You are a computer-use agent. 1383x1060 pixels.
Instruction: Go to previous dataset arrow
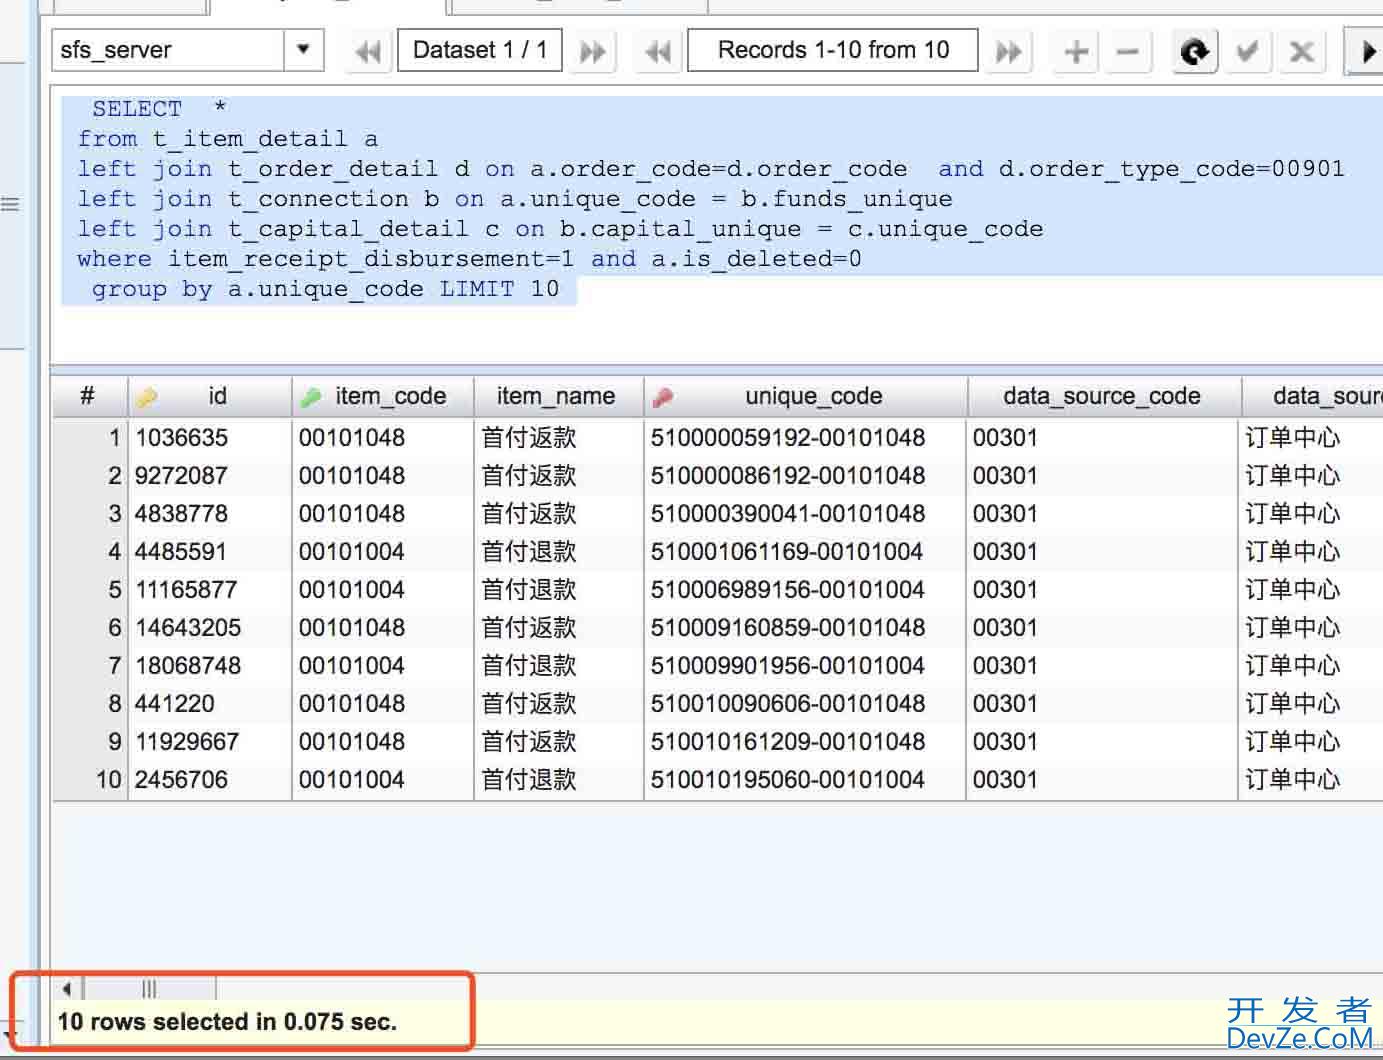pos(368,51)
